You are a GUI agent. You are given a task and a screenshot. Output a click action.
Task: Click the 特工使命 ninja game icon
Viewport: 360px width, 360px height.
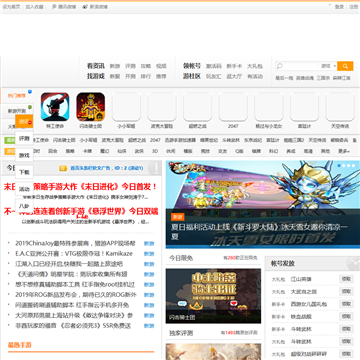pyautogui.click(x=55, y=107)
